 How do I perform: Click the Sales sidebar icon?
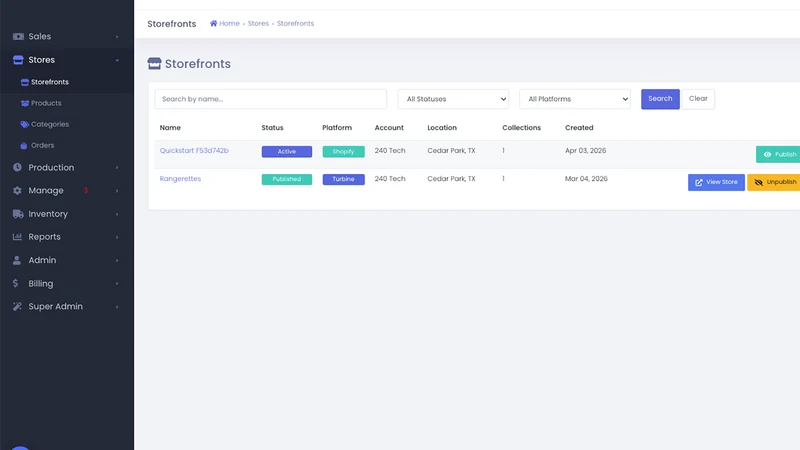(18, 36)
